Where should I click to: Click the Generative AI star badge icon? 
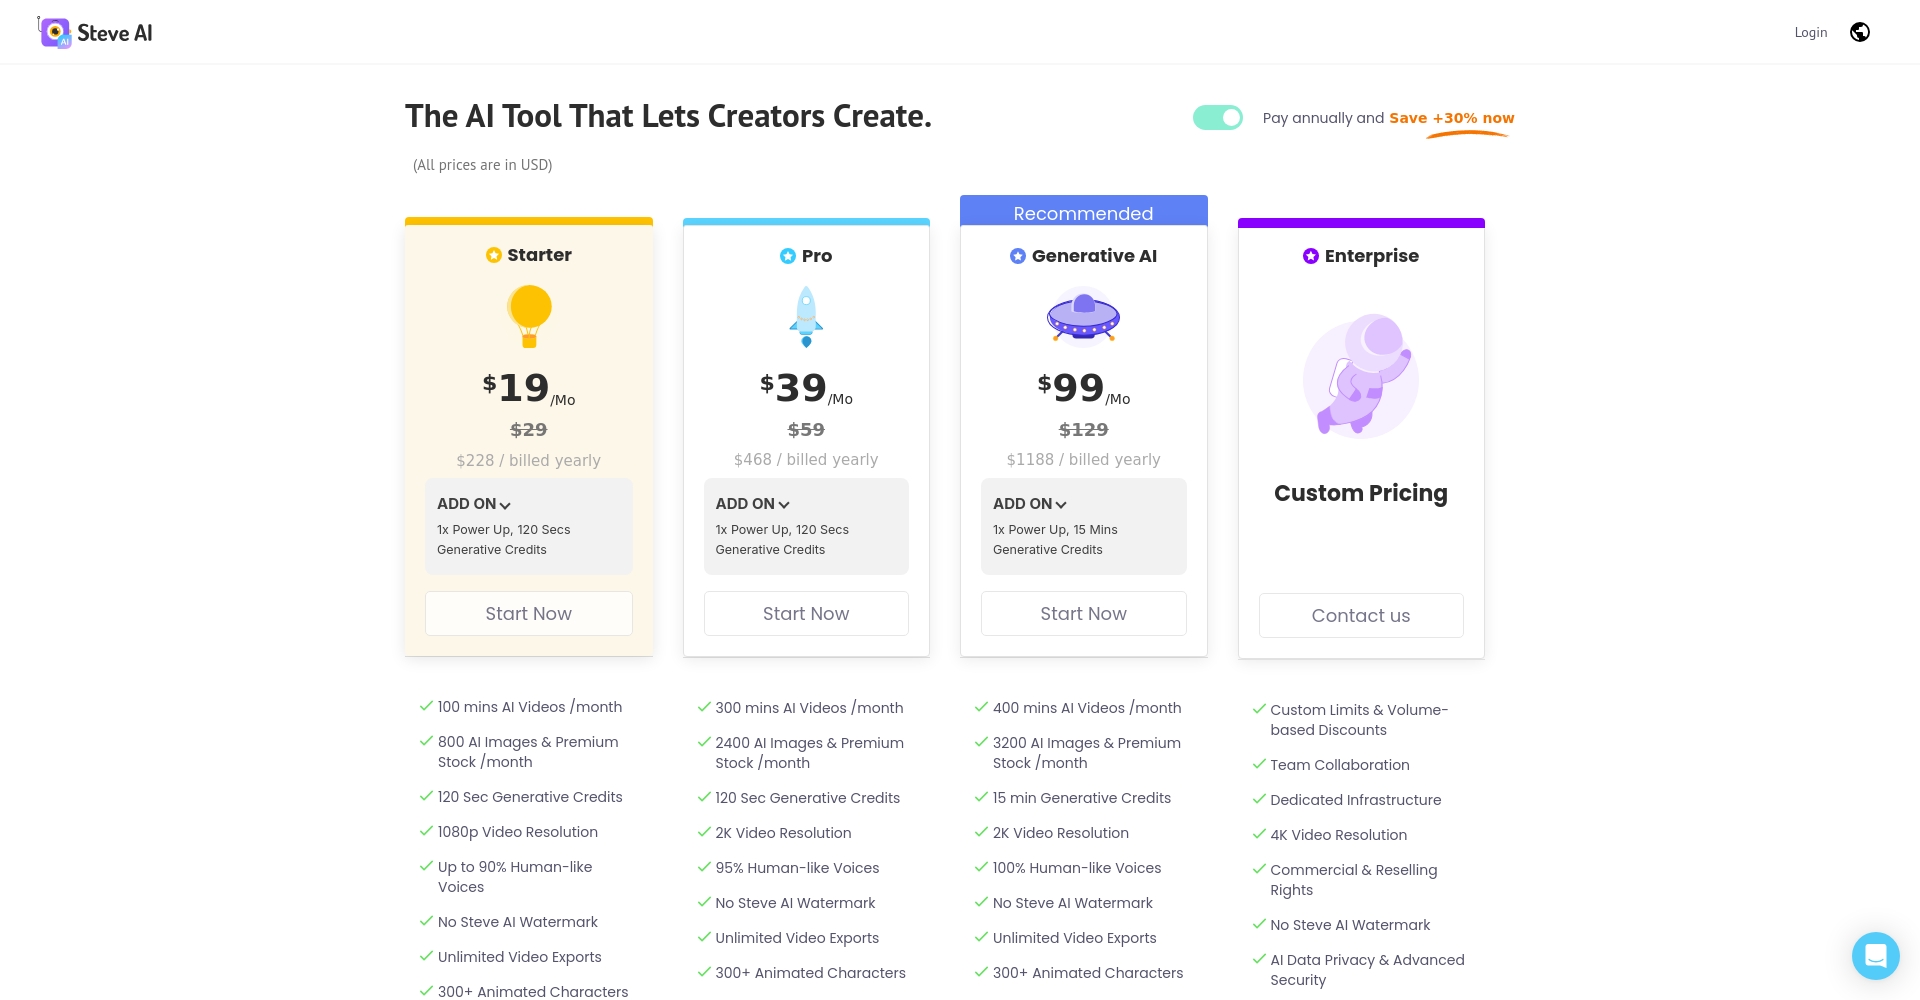[1017, 256]
